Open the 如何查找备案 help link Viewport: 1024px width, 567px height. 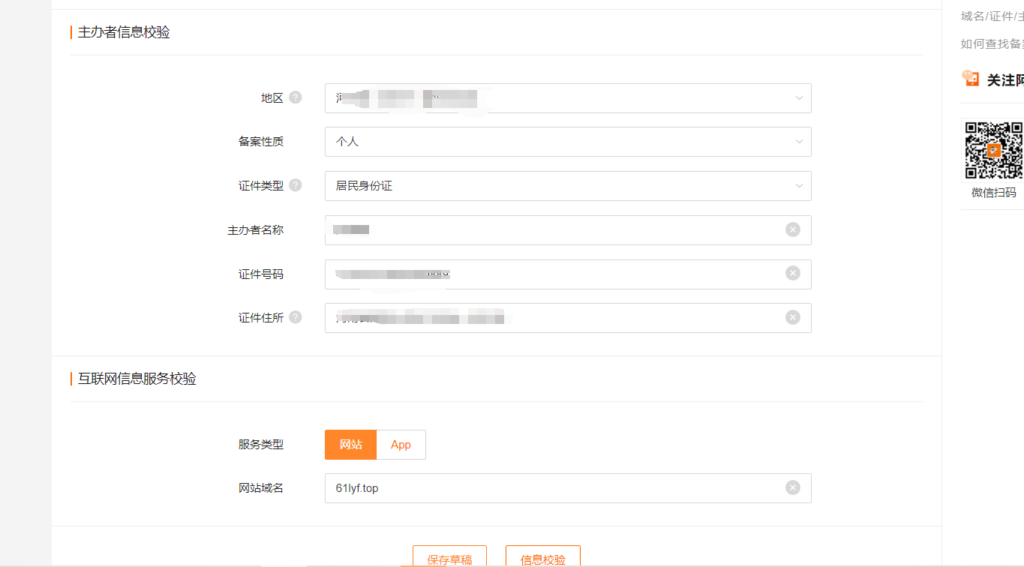991,44
